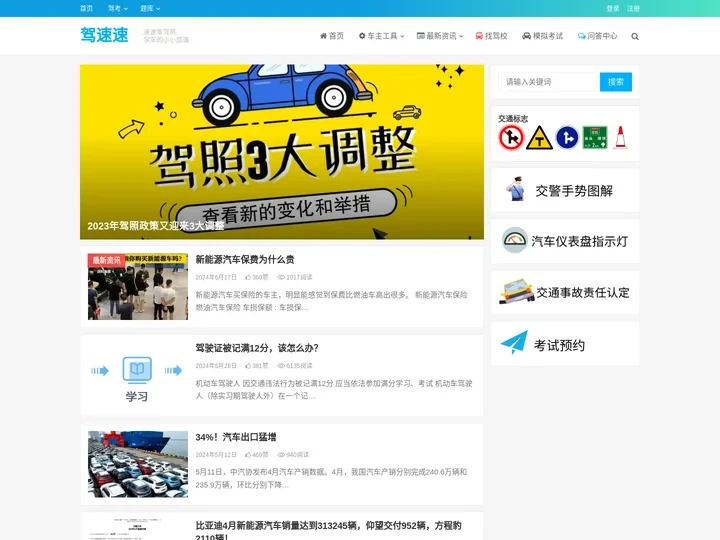Open the 比亚迪4月新能源汽车销量 article title
The image size is (720, 540).
pos(328,530)
